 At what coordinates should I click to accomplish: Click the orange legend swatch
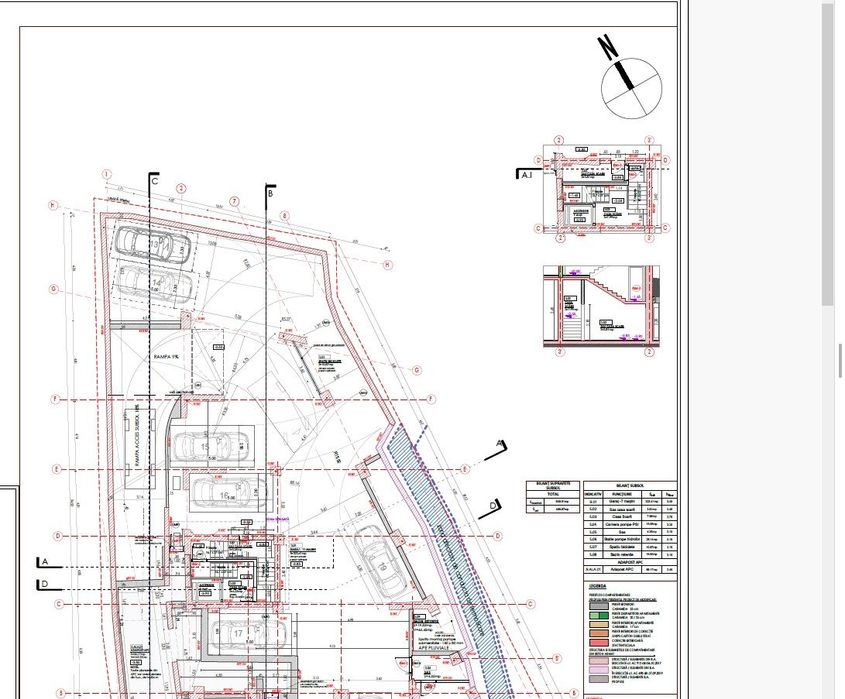(599, 634)
